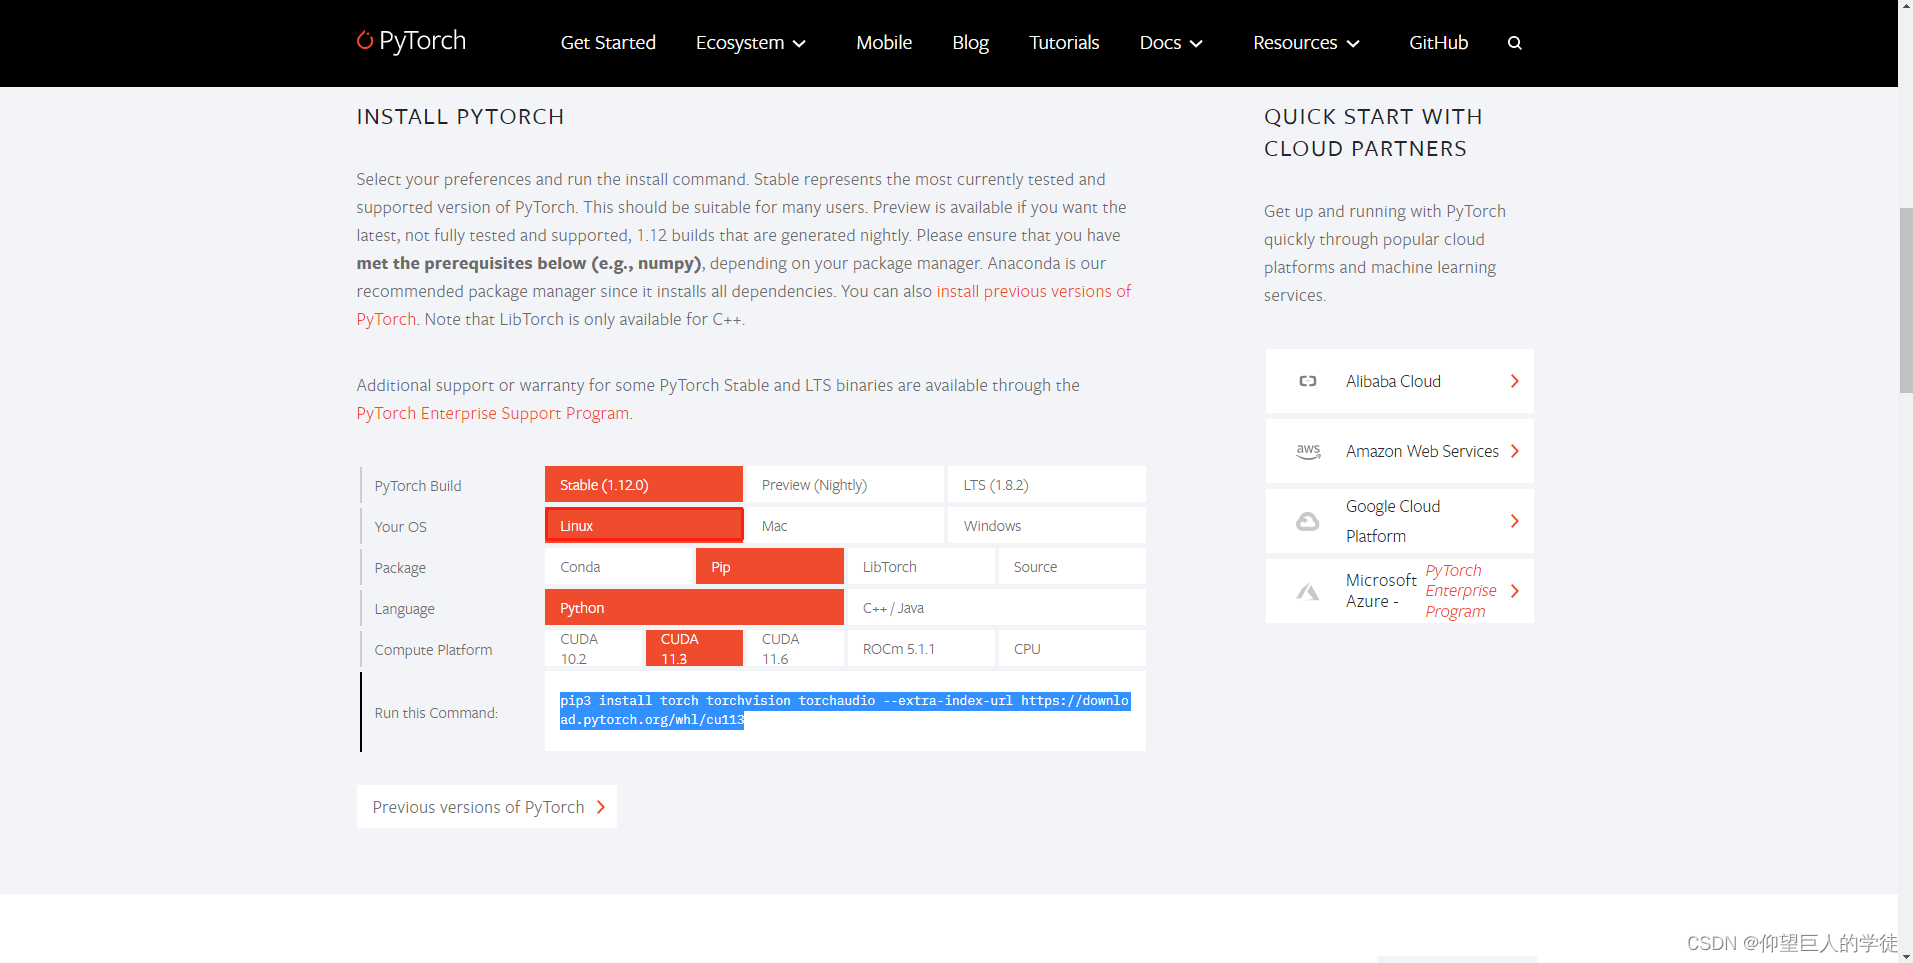The image size is (1913, 963).
Task: Click 'QUICK START WITH CLOUD PARTNERS' heading
Action: [1373, 133]
